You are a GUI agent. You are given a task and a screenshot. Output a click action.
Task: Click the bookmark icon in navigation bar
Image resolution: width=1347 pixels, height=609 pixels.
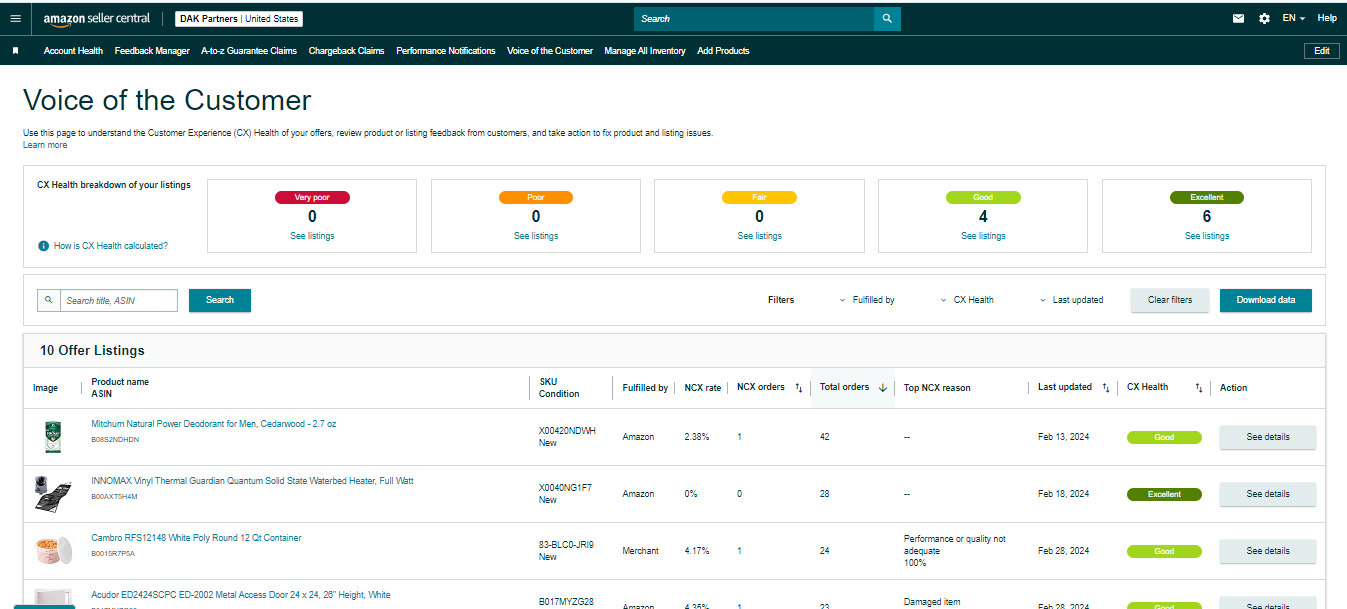click(x=15, y=51)
